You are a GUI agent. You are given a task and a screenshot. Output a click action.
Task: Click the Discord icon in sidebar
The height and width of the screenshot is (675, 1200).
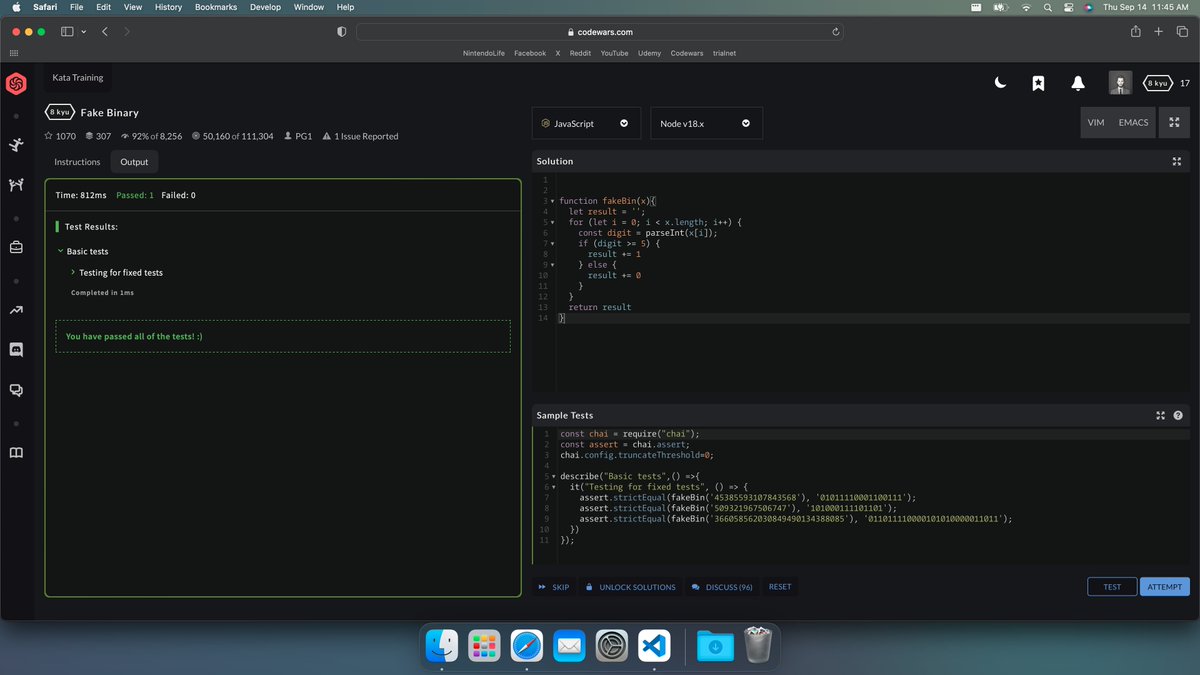(x=15, y=349)
